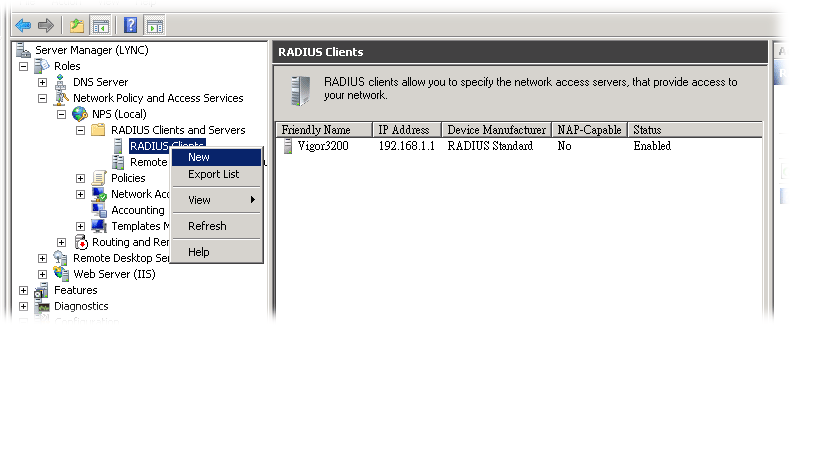Click the Back arrow toolbar icon
The width and height of the screenshot is (819, 460).
point(22,25)
